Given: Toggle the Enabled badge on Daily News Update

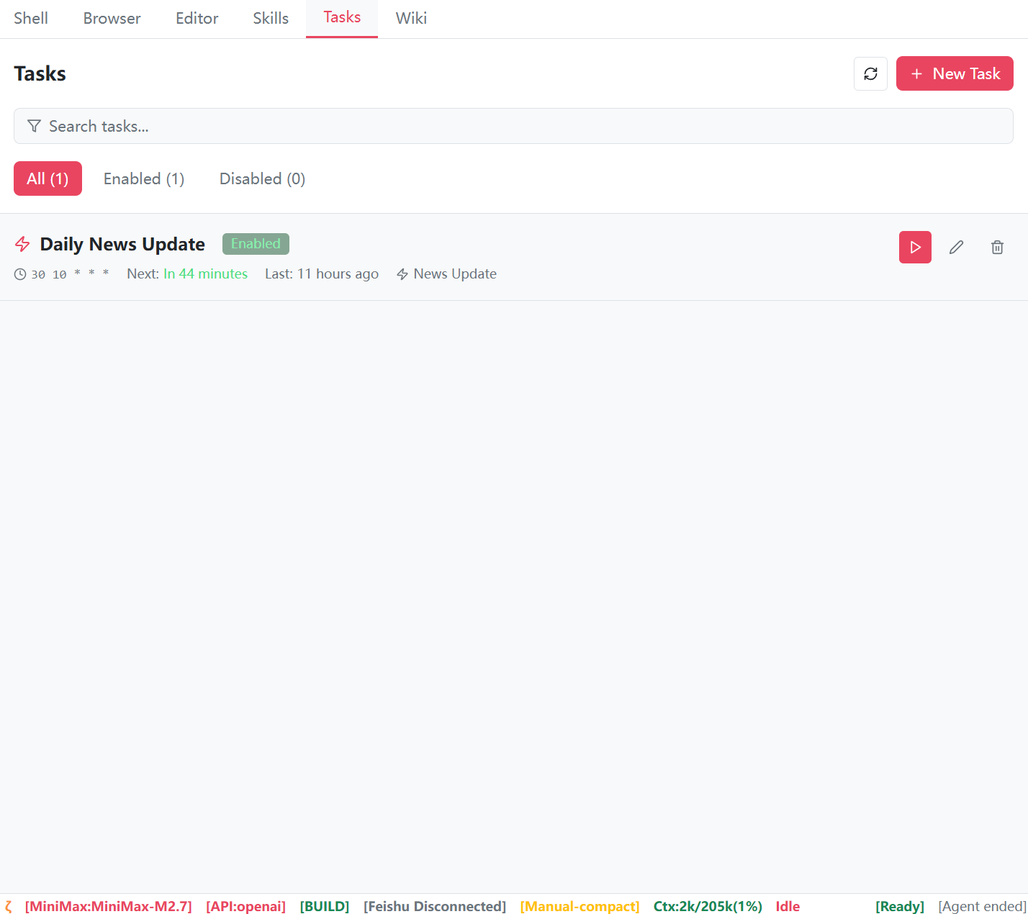Looking at the screenshot, I should click(x=255, y=243).
